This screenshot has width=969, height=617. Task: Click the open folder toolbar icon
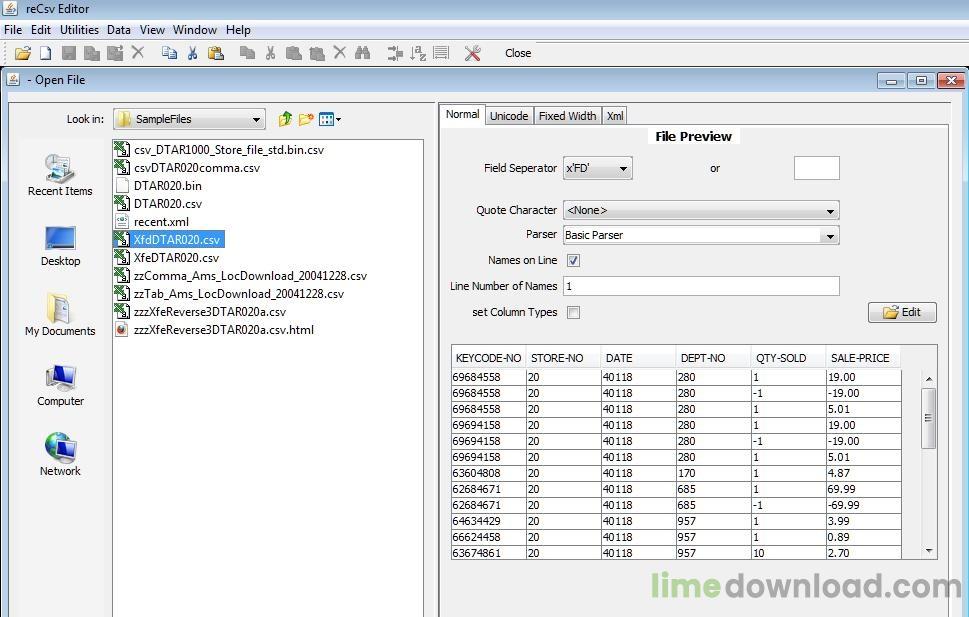23,53
